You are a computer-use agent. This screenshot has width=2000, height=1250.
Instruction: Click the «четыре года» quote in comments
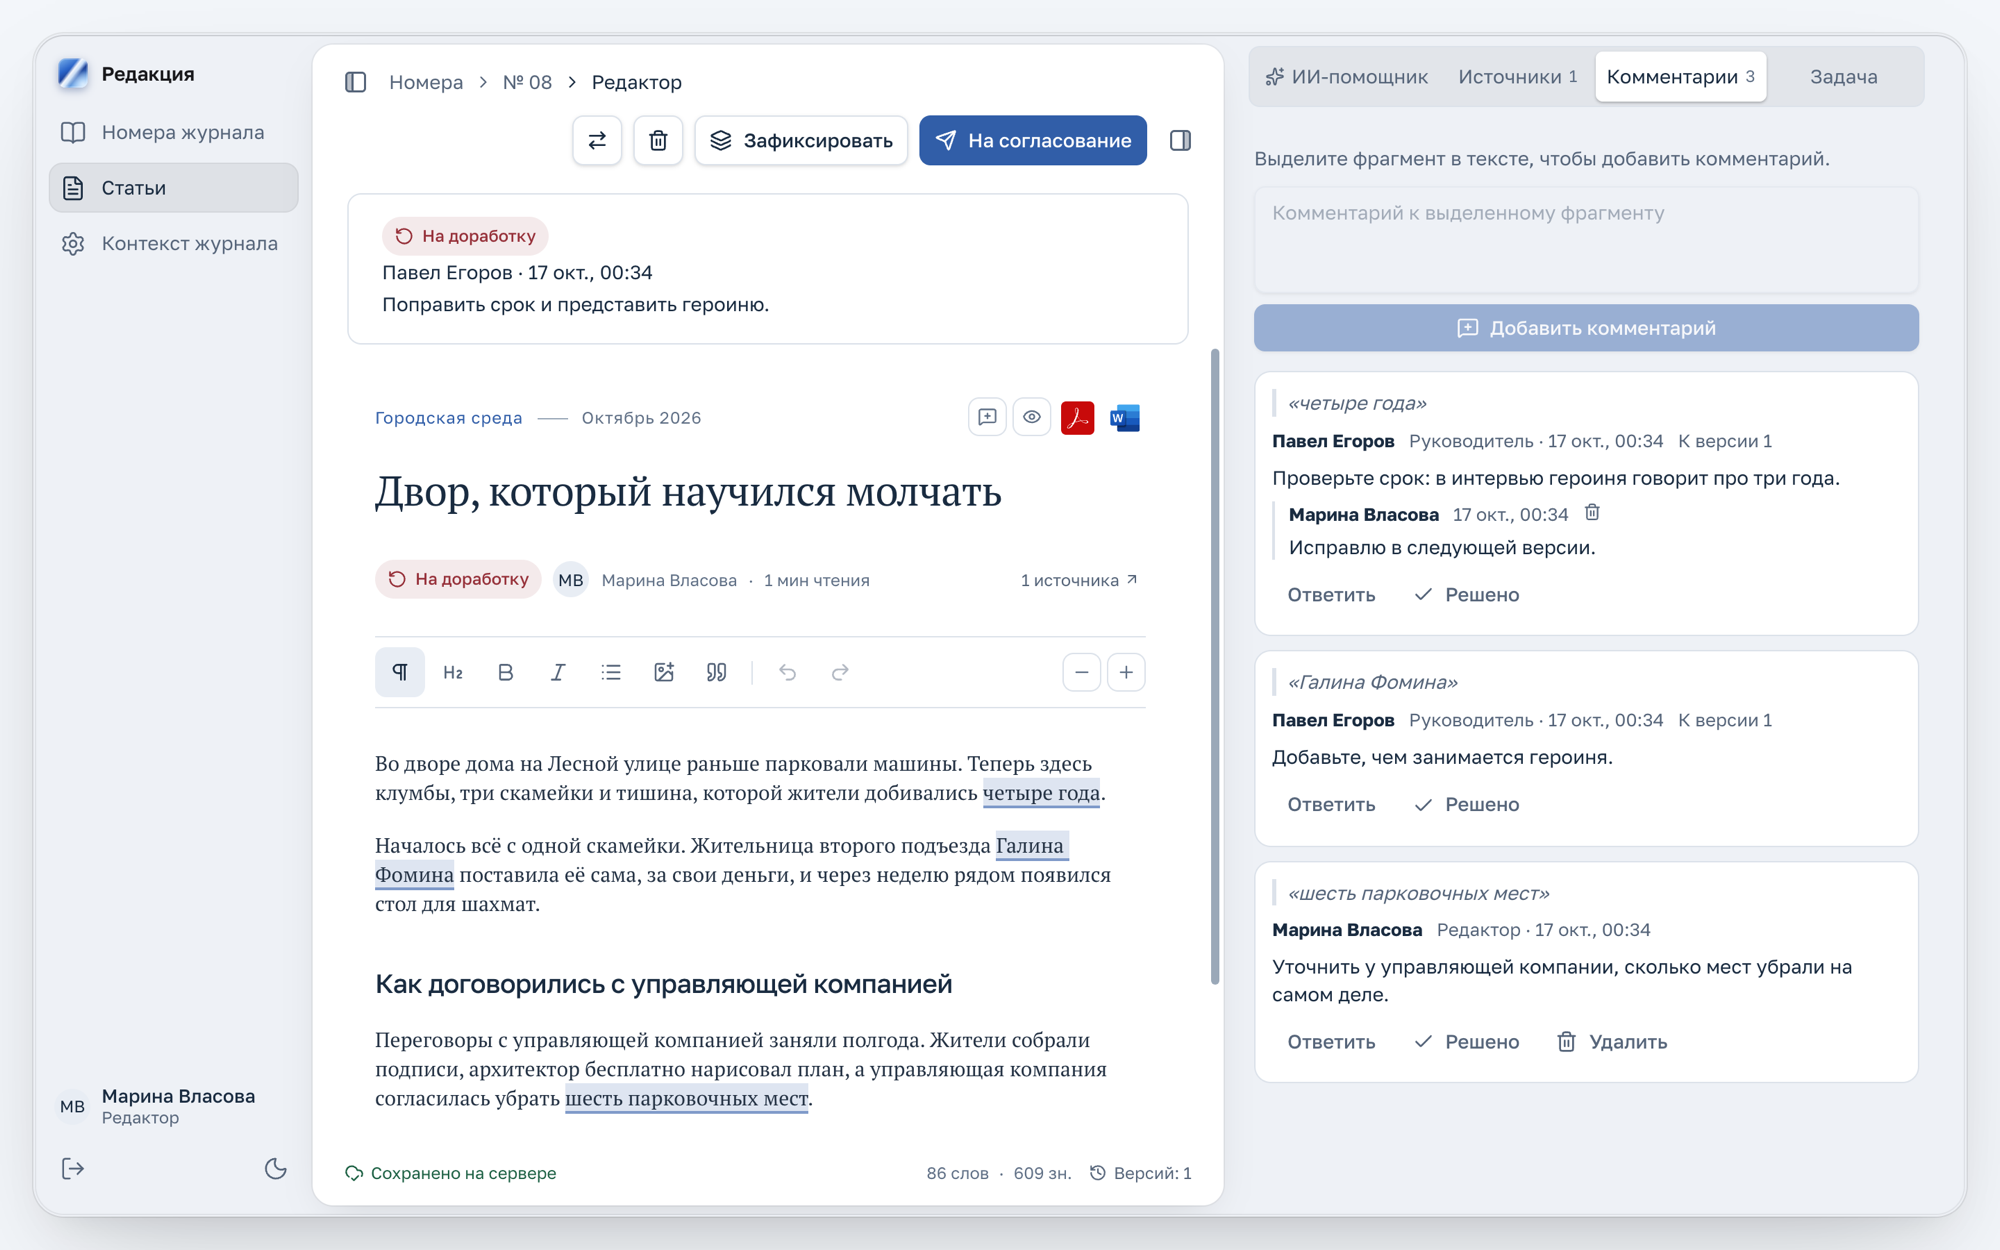coord(1357,403)
